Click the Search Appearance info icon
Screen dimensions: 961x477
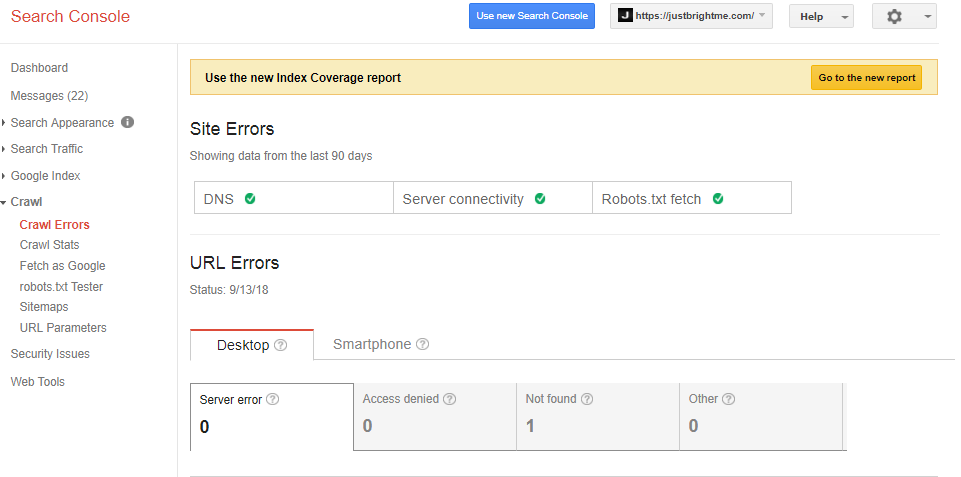[x=127, y=122]
